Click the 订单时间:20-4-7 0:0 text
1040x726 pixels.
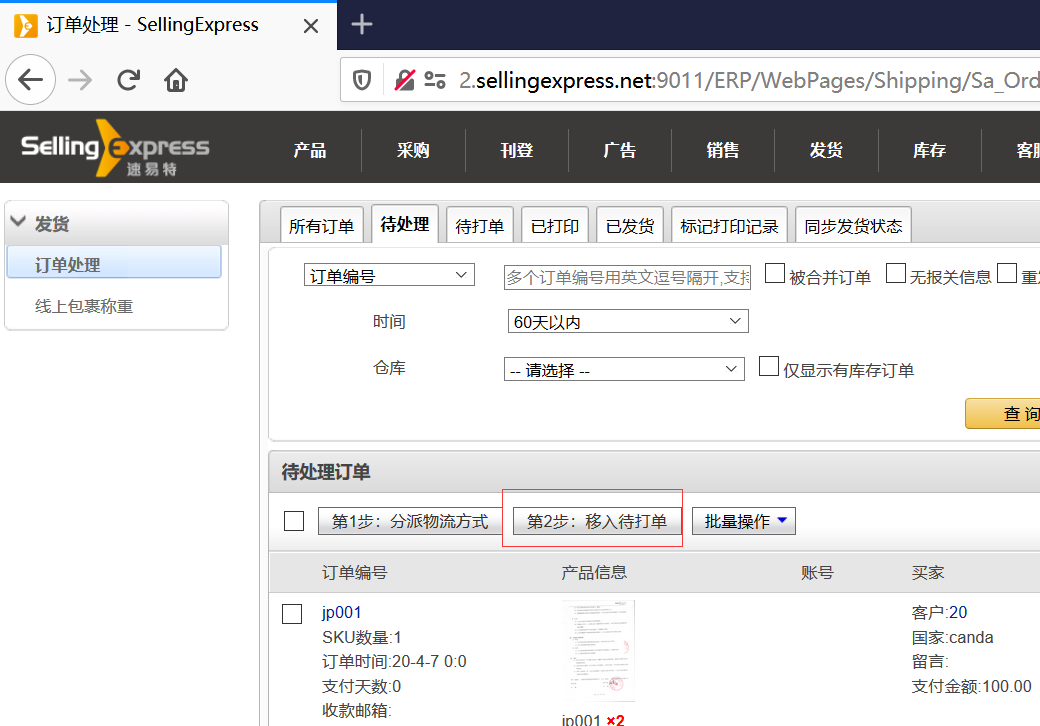point(394,661)
